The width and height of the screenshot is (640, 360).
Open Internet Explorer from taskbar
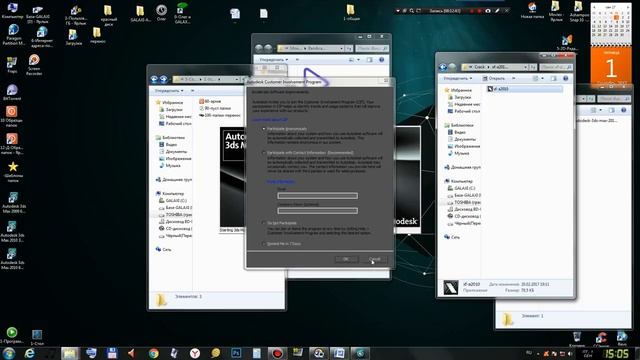coord(29,353)
